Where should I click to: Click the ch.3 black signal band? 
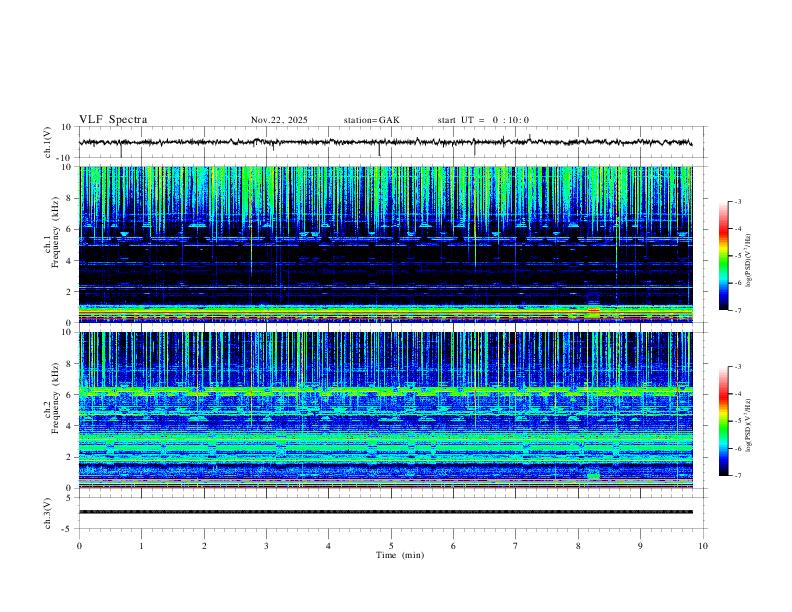point(386,512)
